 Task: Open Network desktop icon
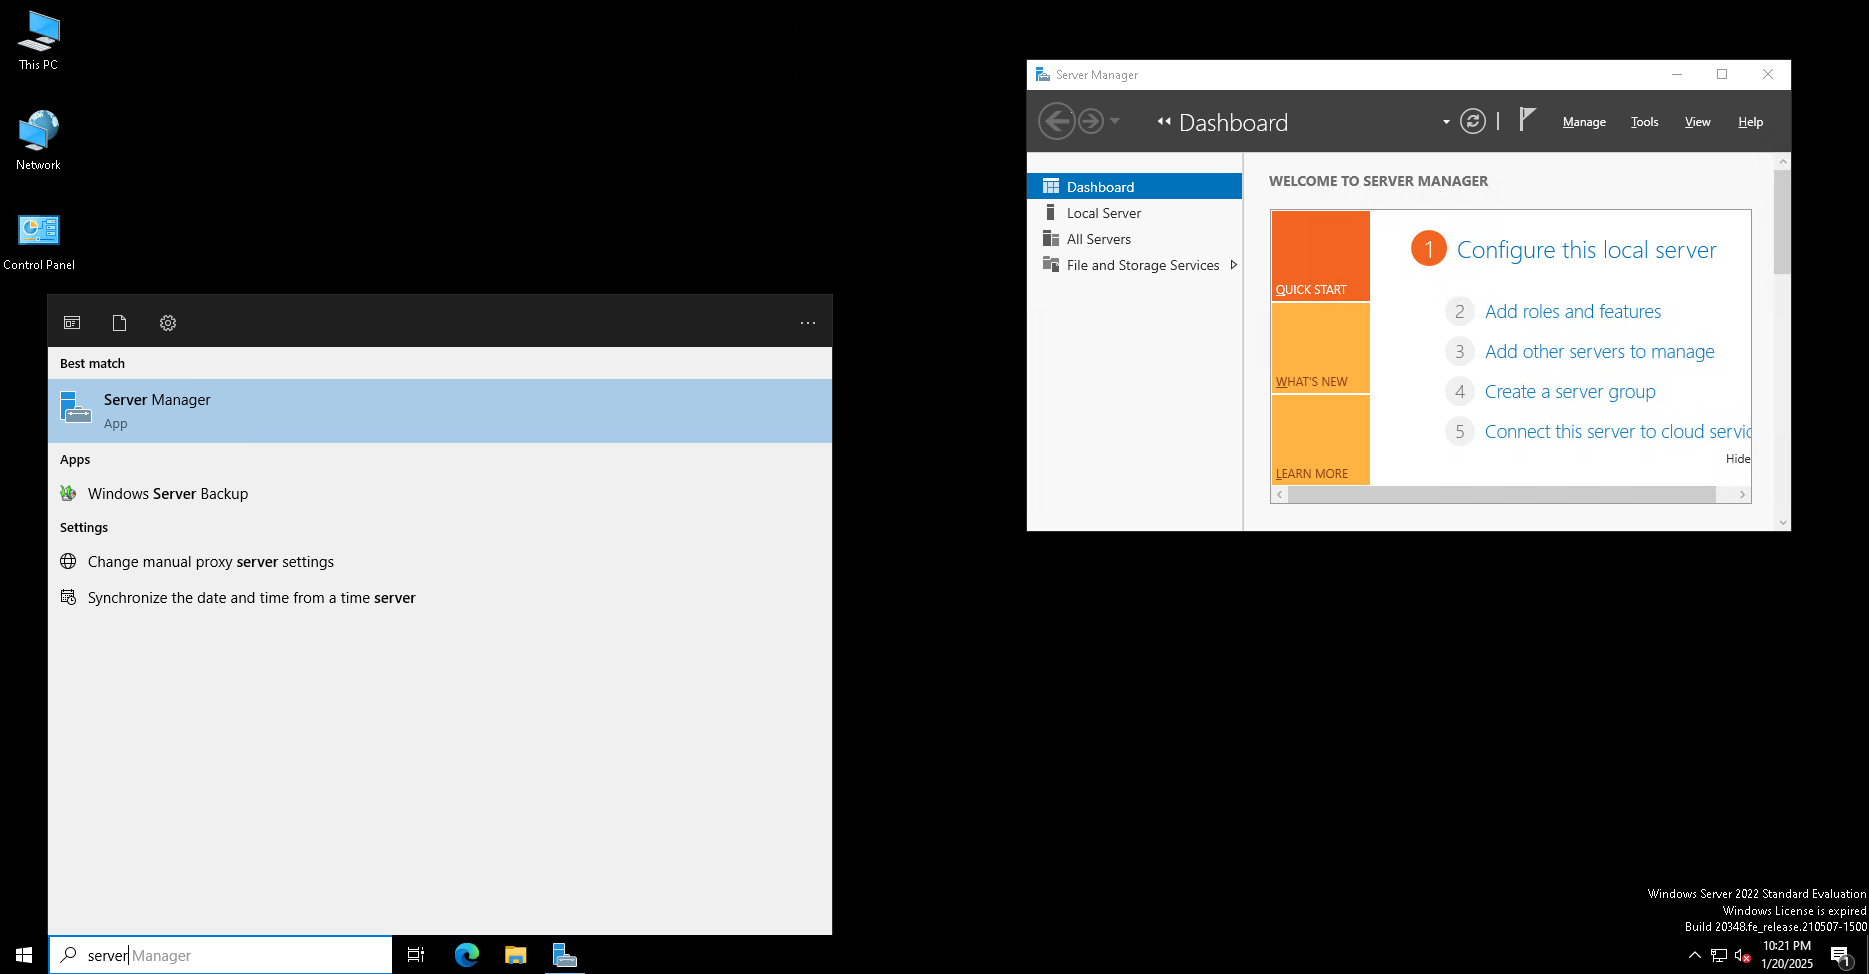tap(38, 141)
